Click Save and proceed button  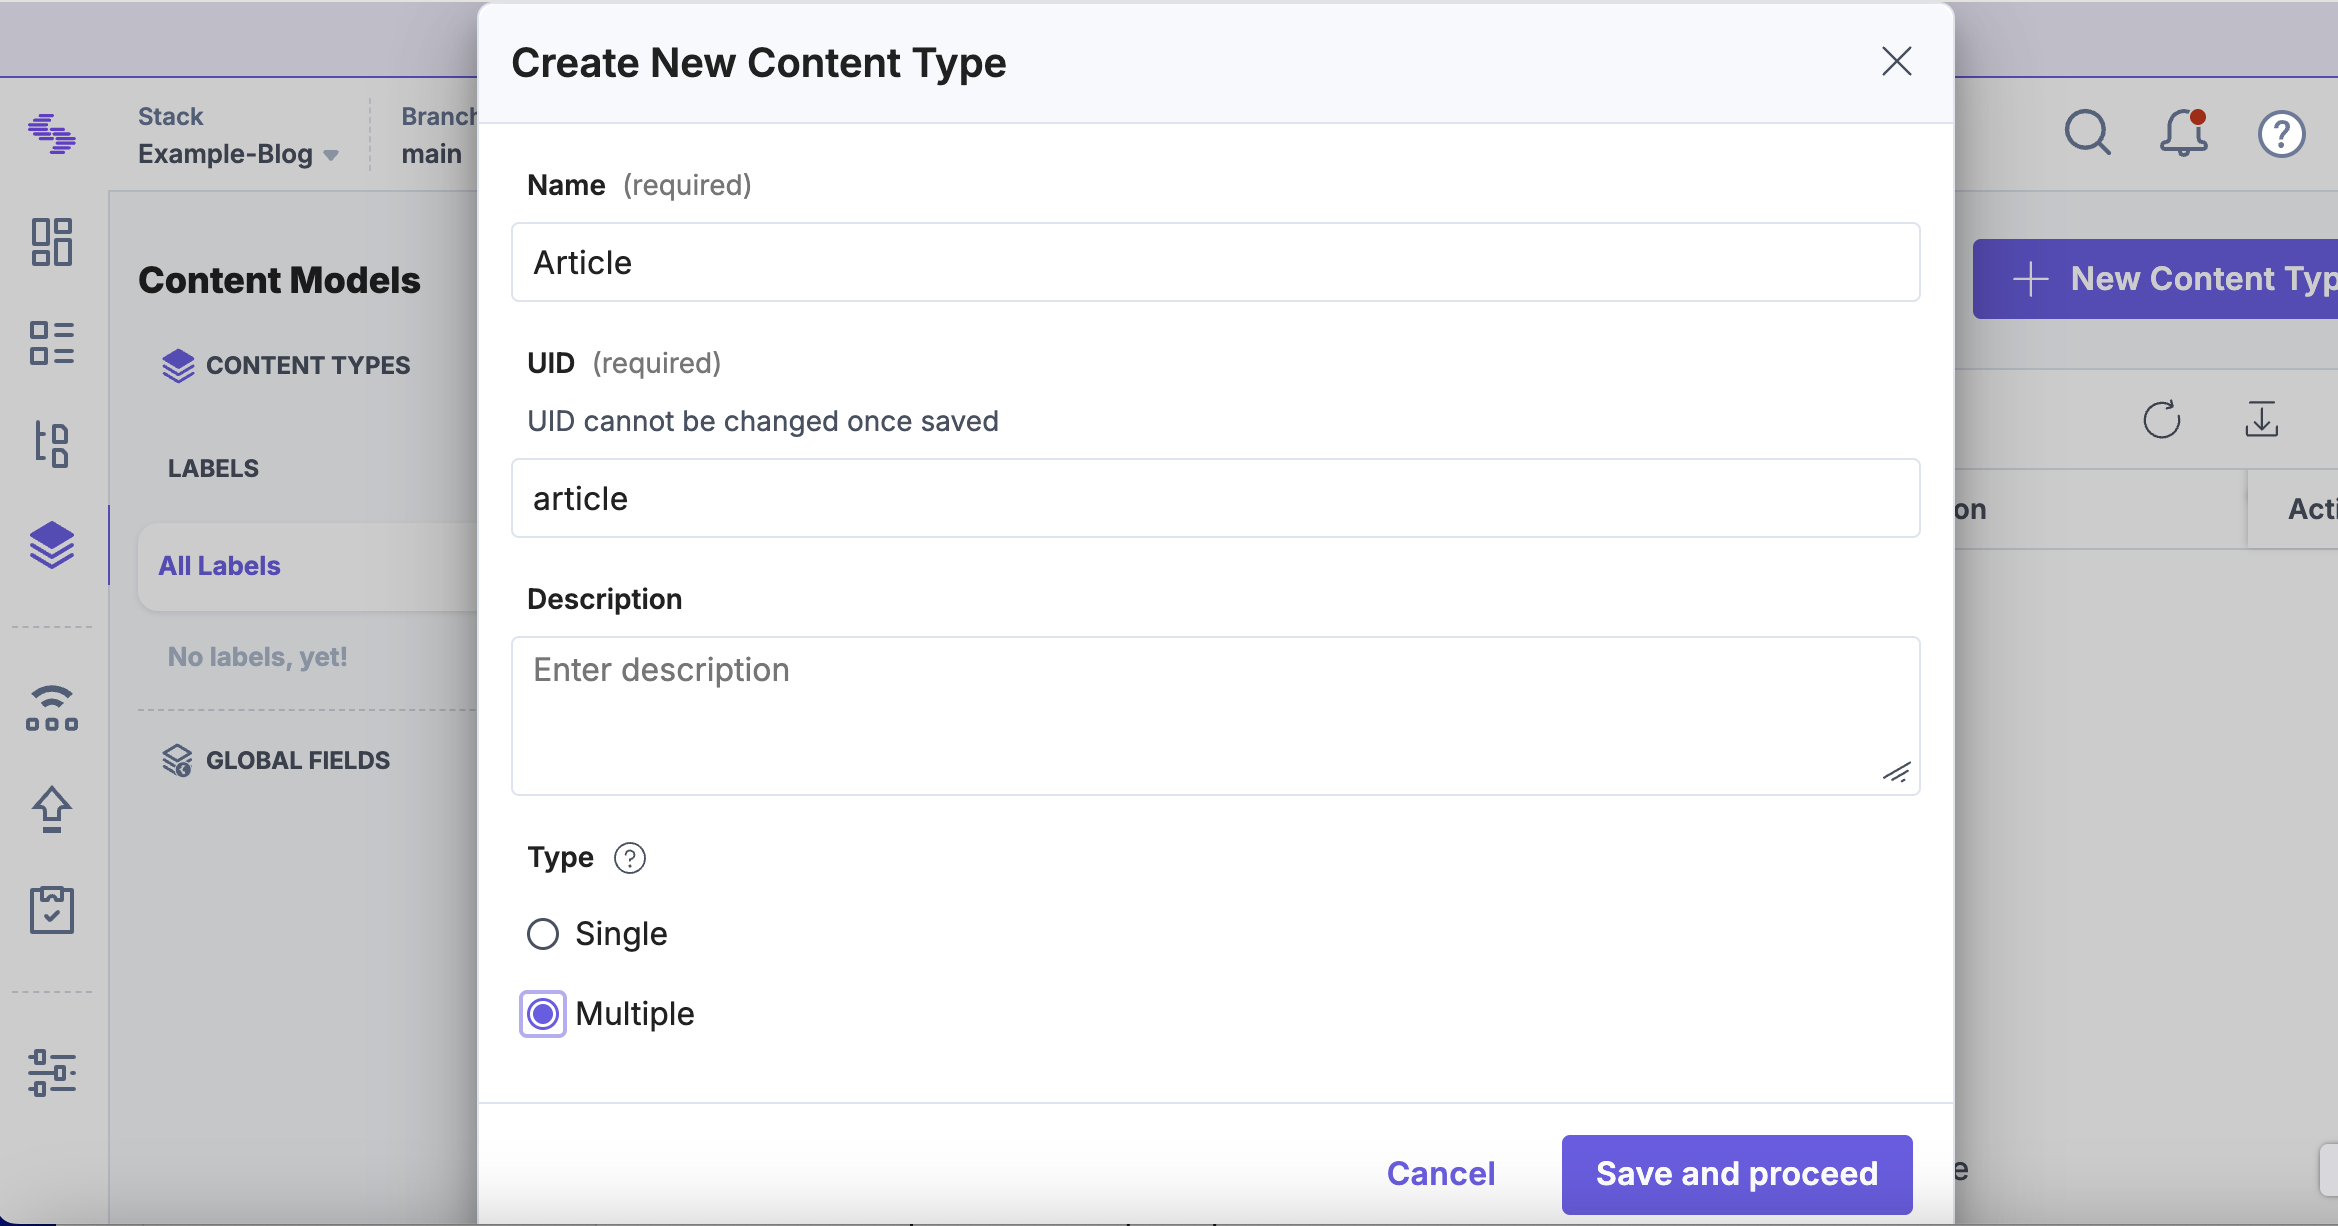[1736, 1174]
